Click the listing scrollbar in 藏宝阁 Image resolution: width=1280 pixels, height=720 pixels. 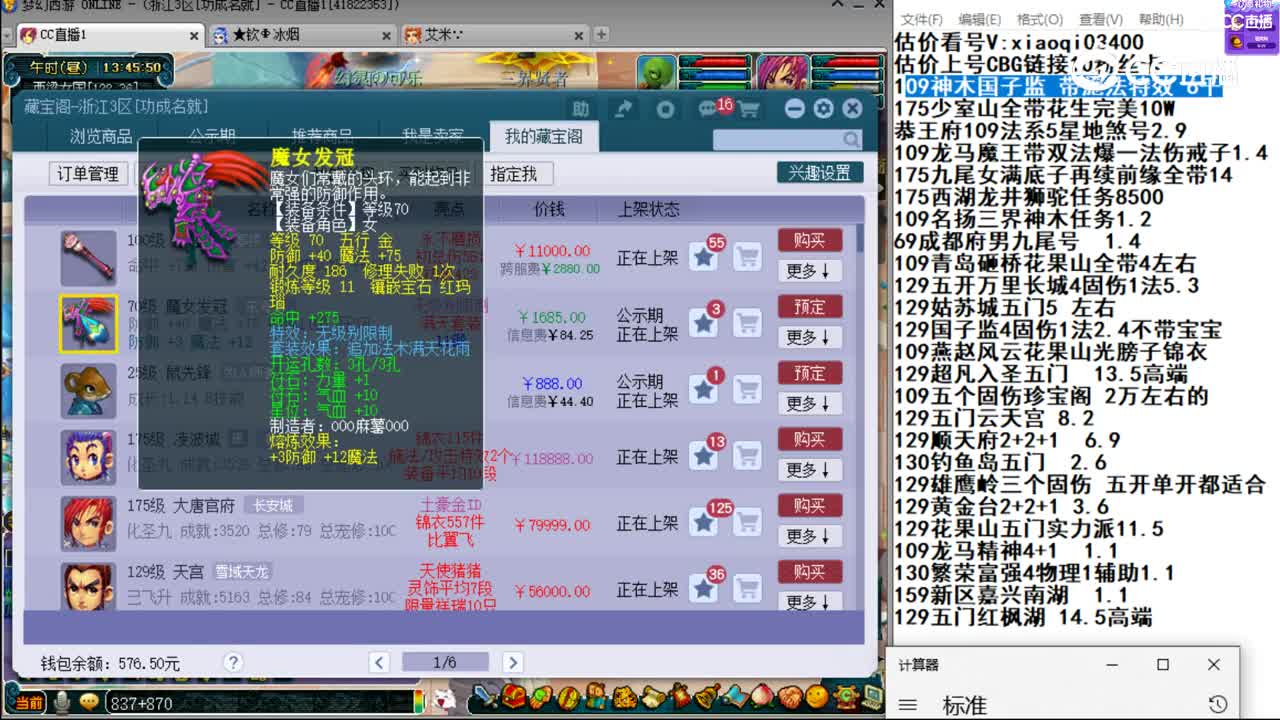point(861,237)
